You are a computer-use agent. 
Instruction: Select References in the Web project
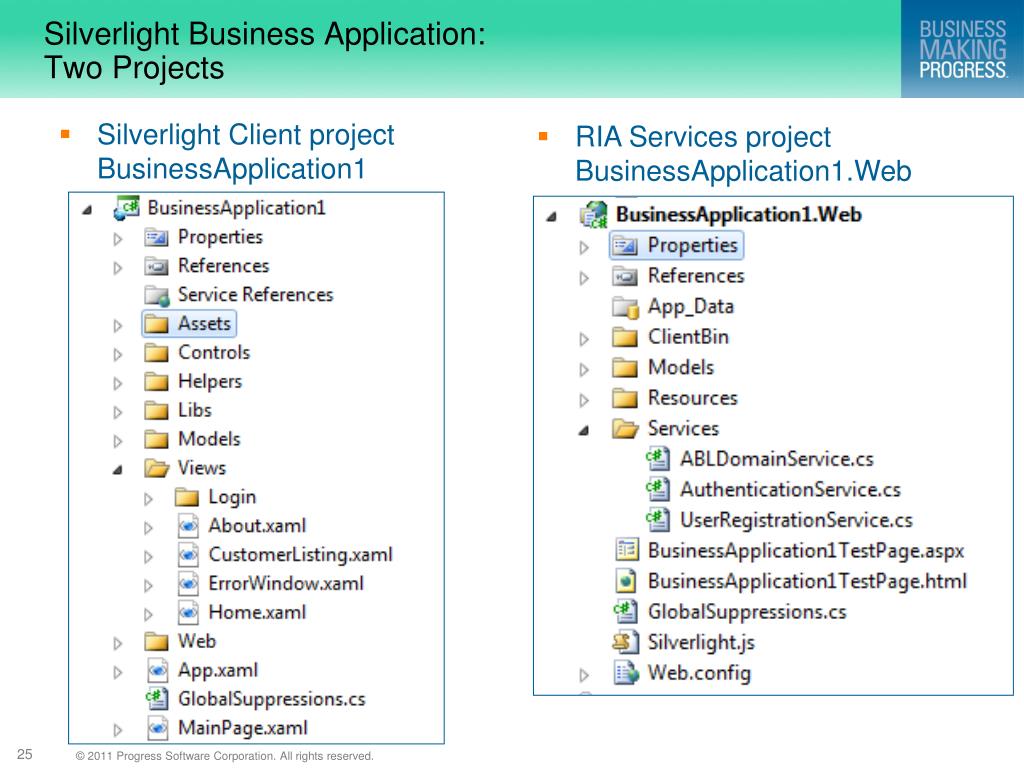click(696, 276)
